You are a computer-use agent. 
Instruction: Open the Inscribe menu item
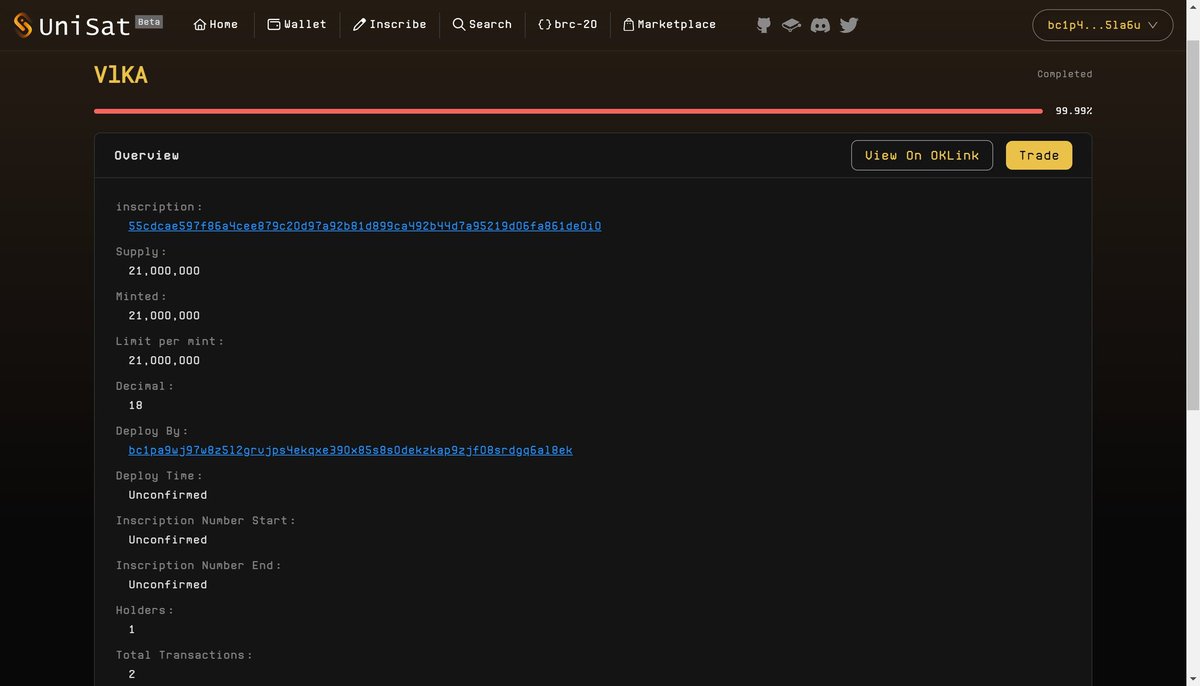click(x=390, y=24)
